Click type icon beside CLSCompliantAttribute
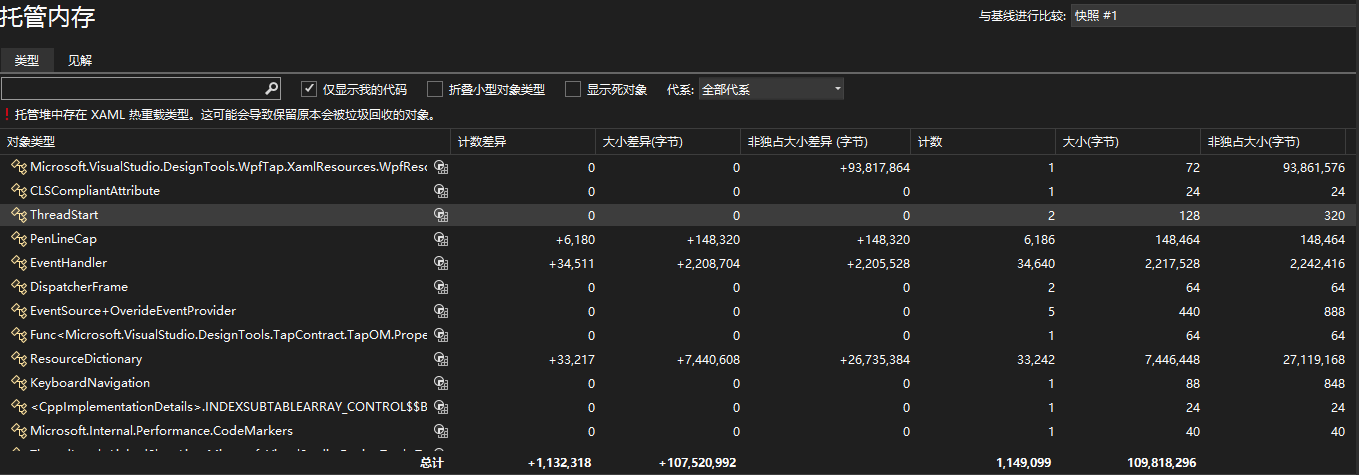This screenshot has width=1359, height=475. pyautogui.click(x=18, y=191)
